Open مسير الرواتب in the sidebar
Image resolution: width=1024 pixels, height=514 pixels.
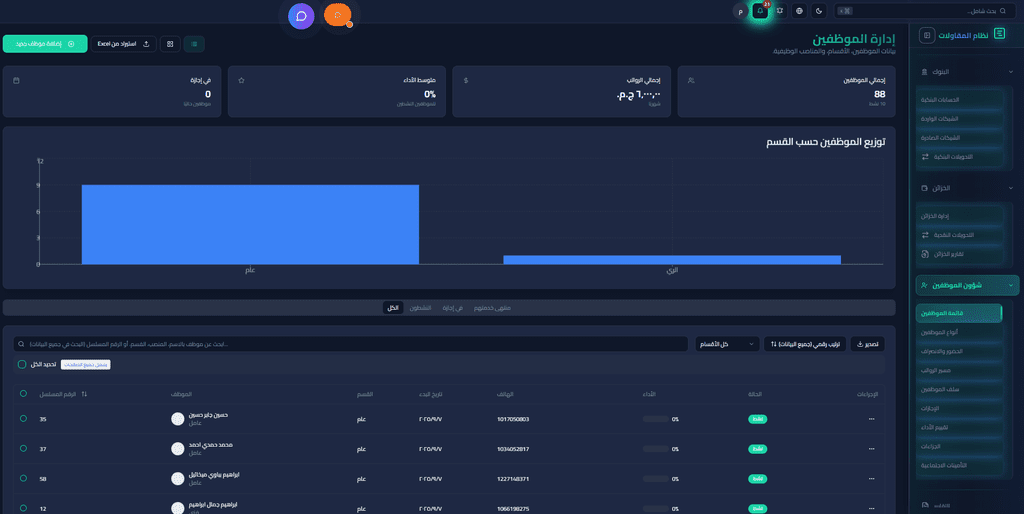click(959, 370)
